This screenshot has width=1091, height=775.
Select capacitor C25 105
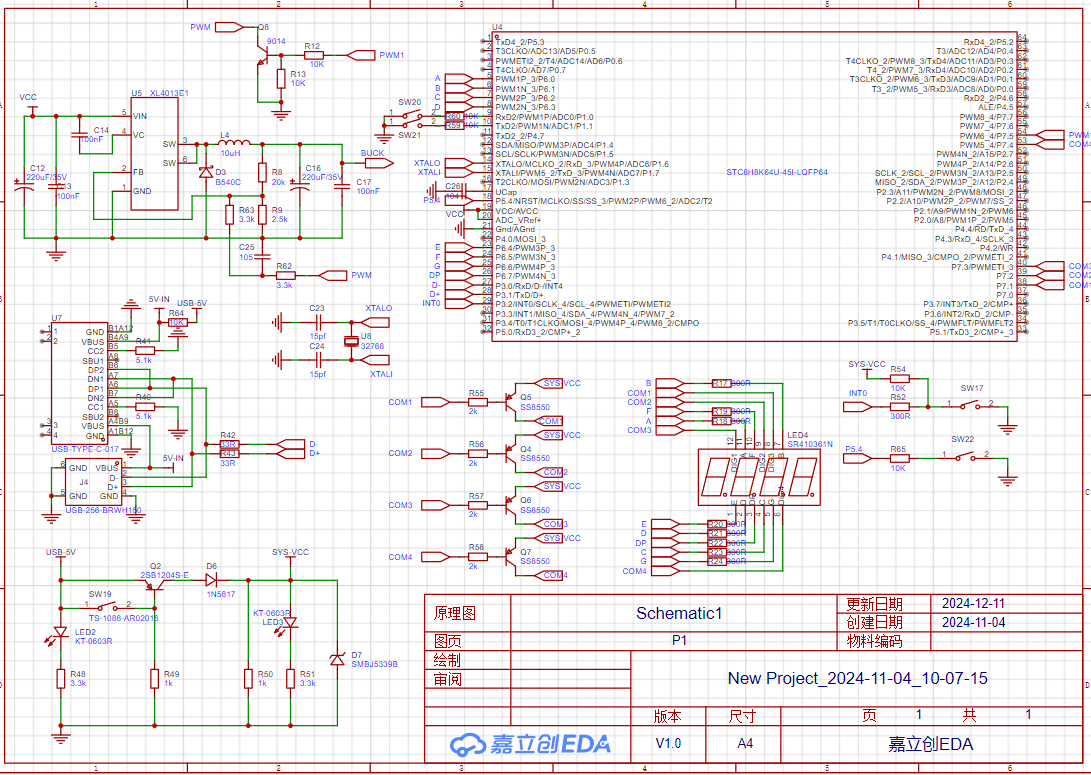[x=262, y=255]
